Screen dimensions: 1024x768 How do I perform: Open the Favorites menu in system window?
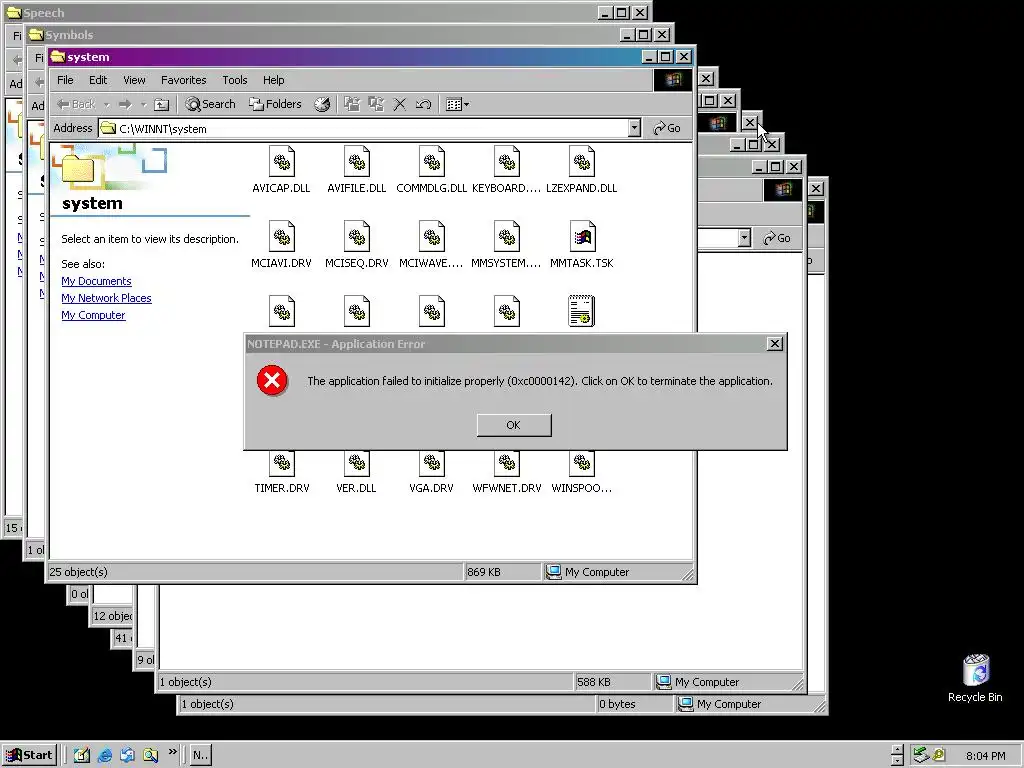click(x=184, y=80)
